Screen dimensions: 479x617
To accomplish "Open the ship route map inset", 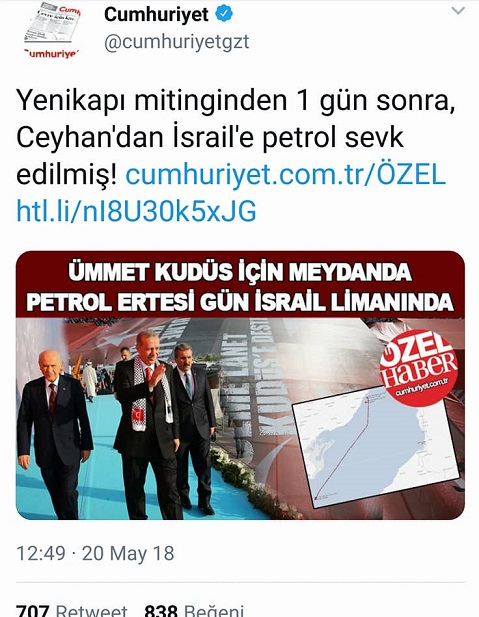I will pyautogui.click(x=376, y=446).
